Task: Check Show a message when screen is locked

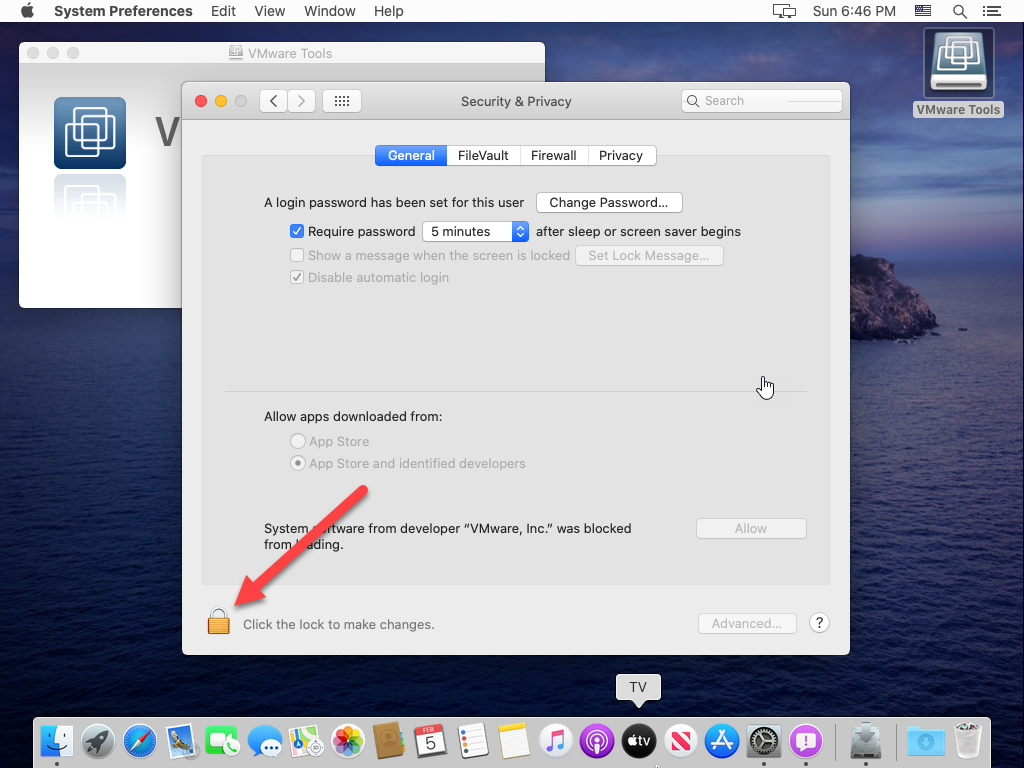Action: point(297,255)
